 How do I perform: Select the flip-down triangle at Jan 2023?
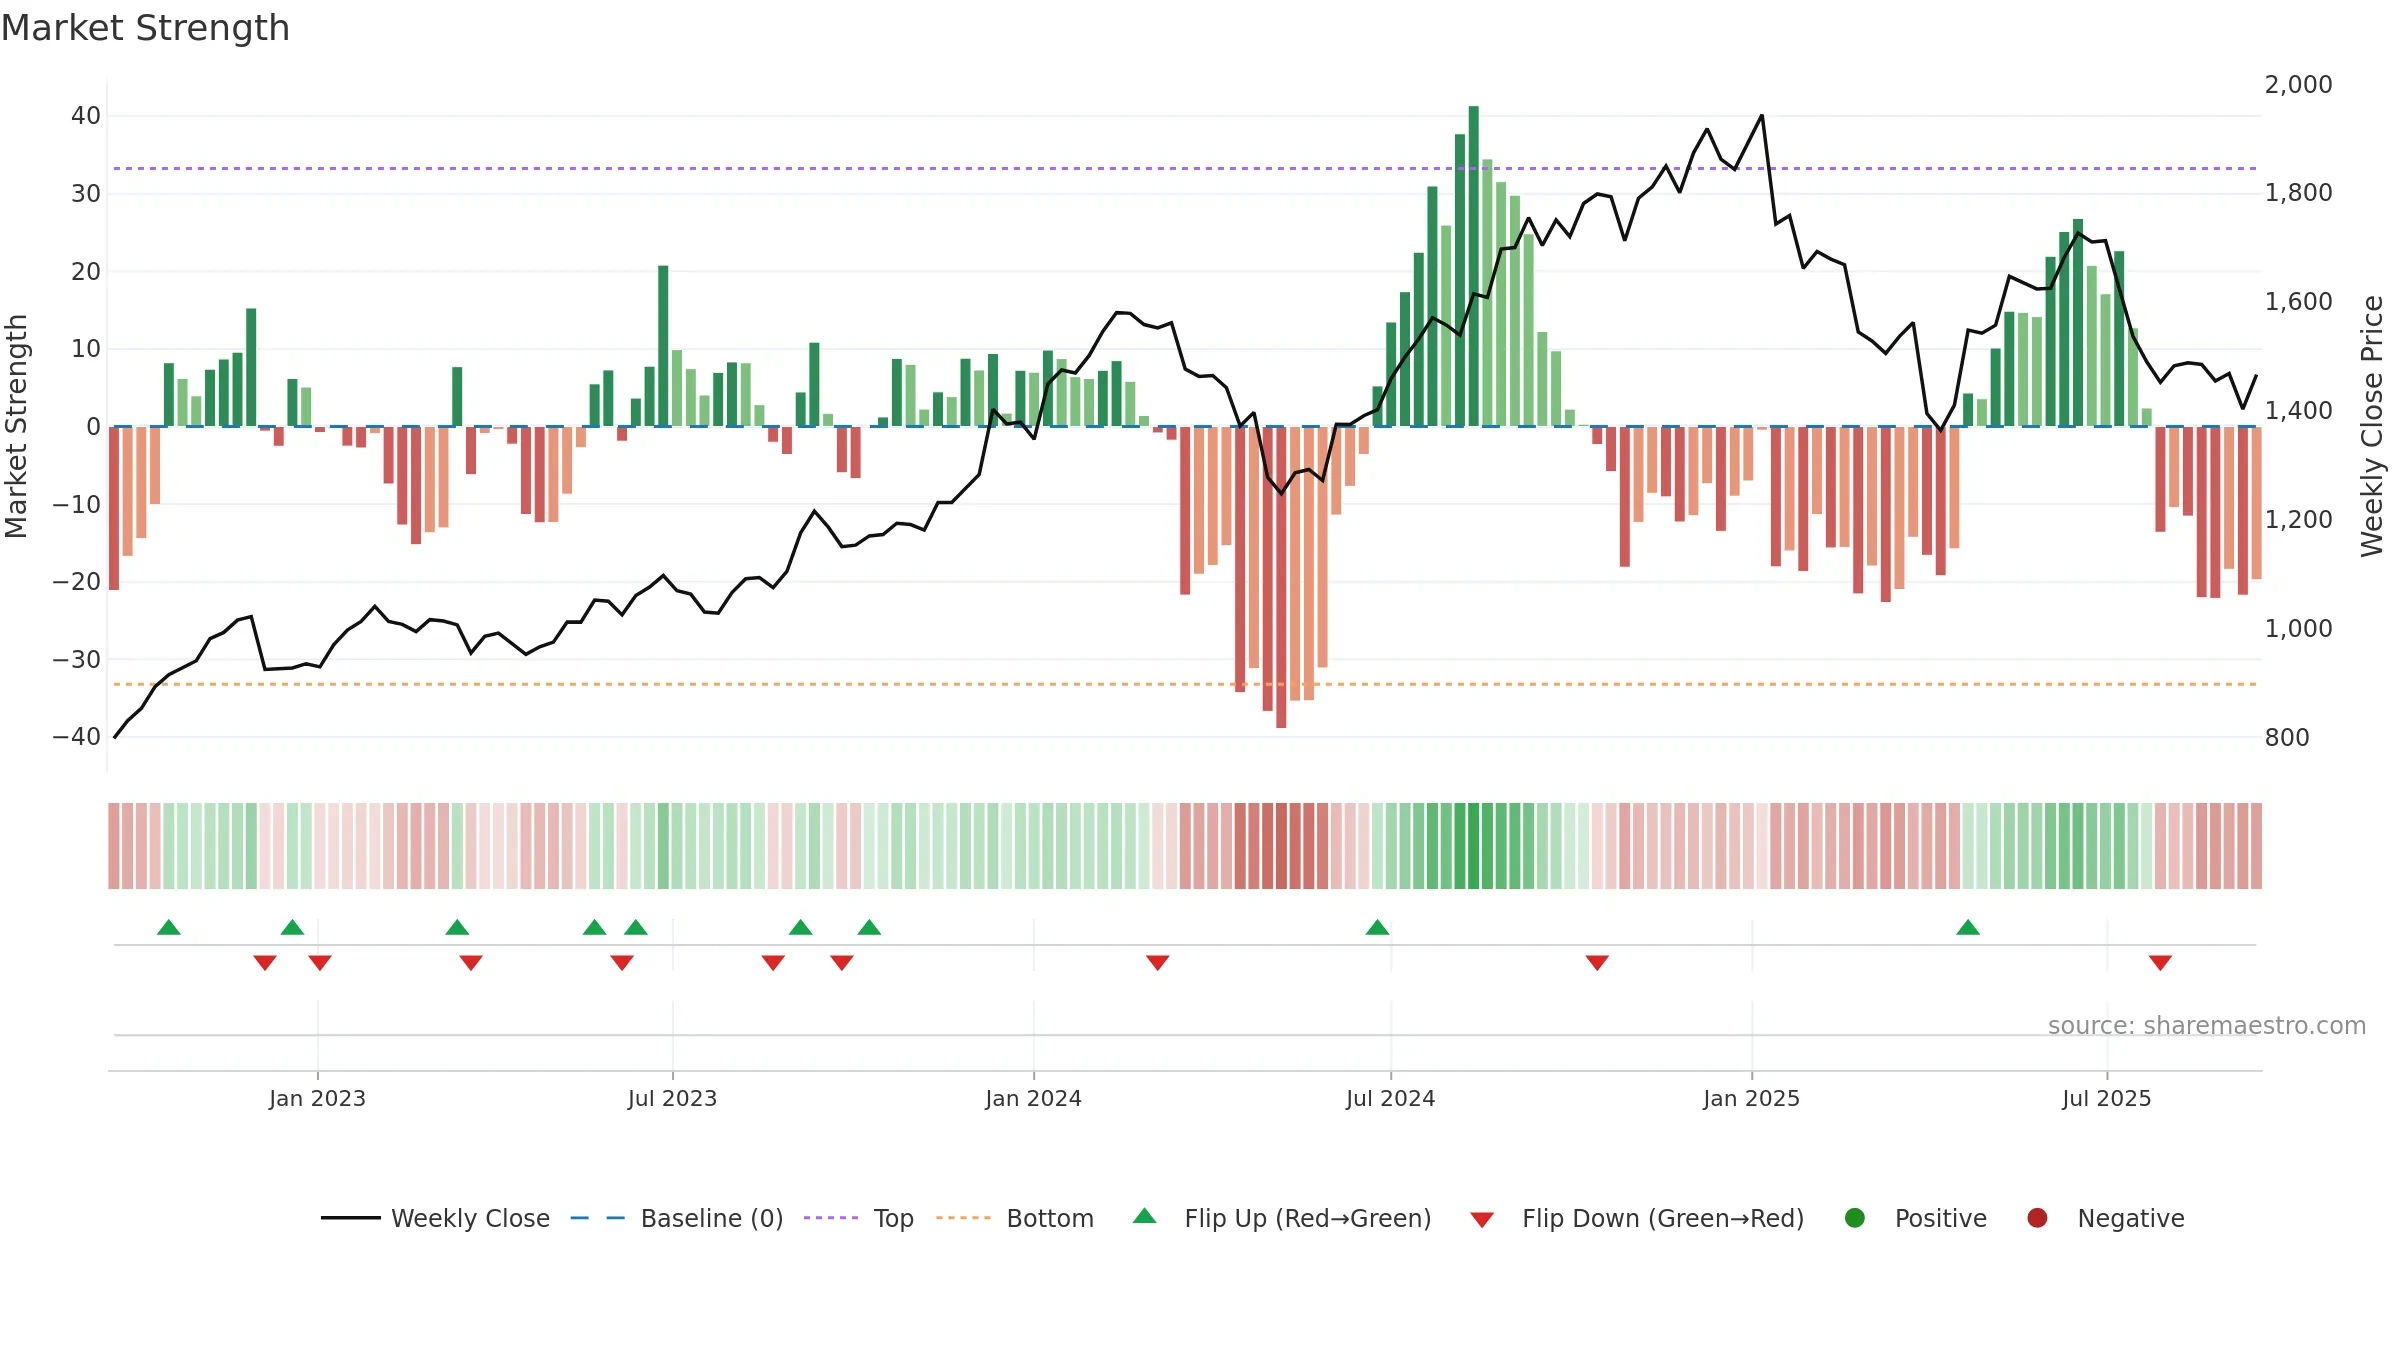click(x=320, y=963)
